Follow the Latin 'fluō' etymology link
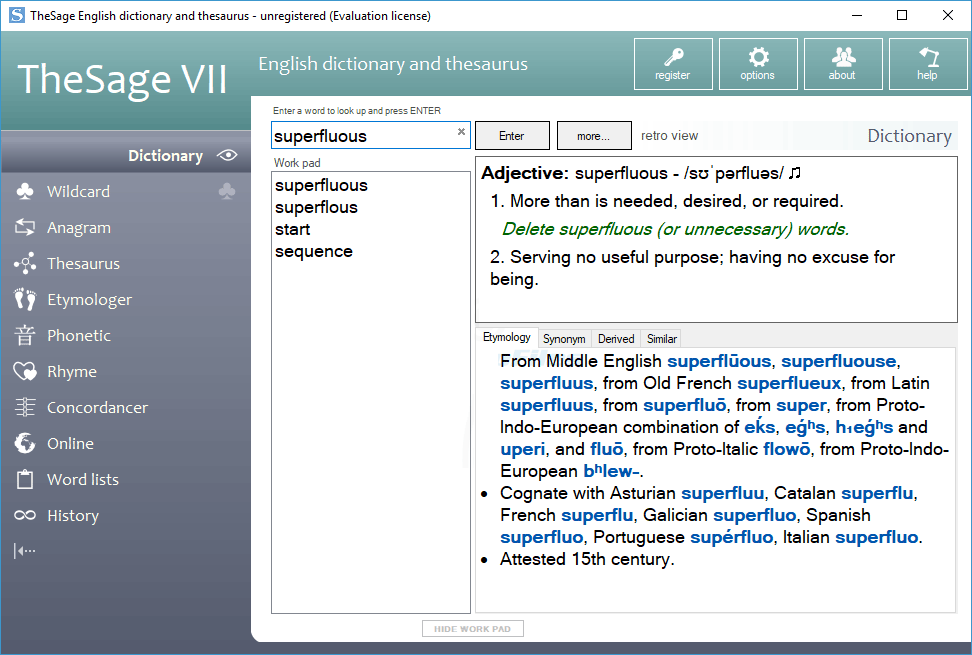972x655 pixels. click(607, 449)
